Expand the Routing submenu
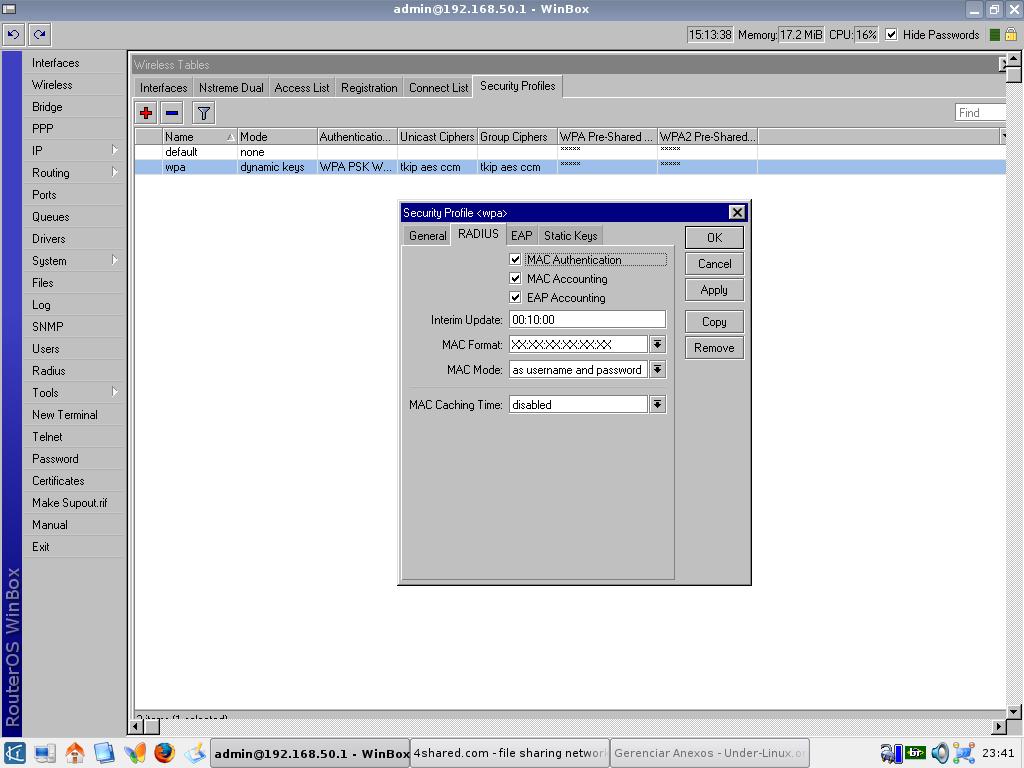The height and width of the screenshot is (768, 1024). pos(115,172)
